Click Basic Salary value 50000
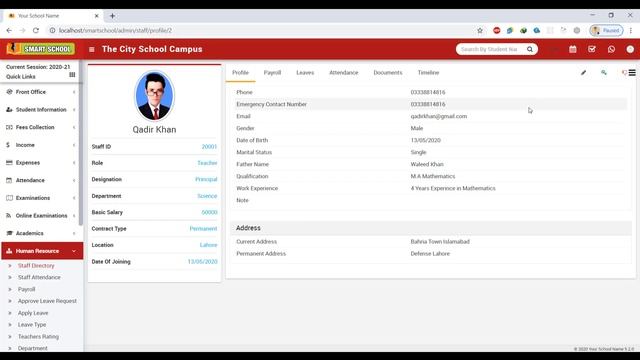 pyautogui.click(x=209, y=213)
